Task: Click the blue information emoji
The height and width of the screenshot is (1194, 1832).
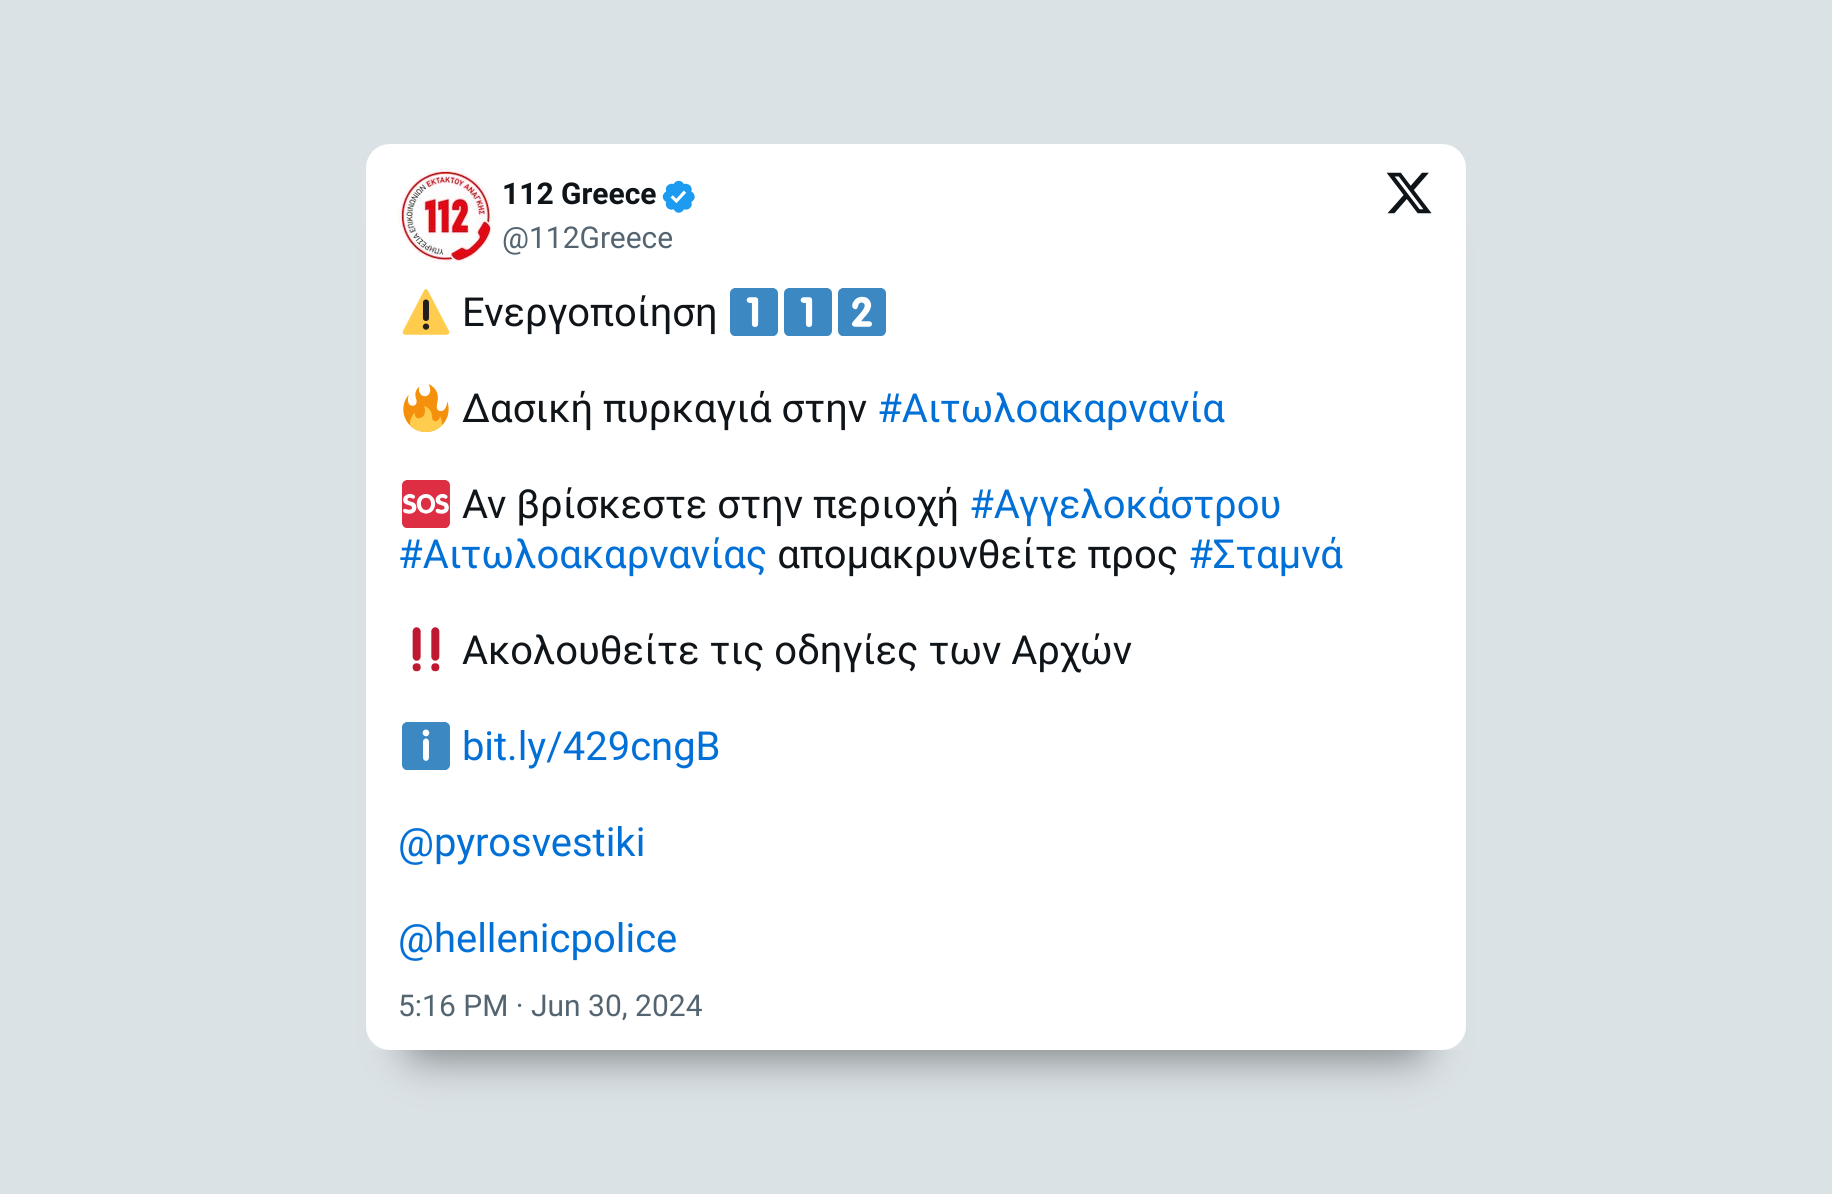Action: point(425,746)
